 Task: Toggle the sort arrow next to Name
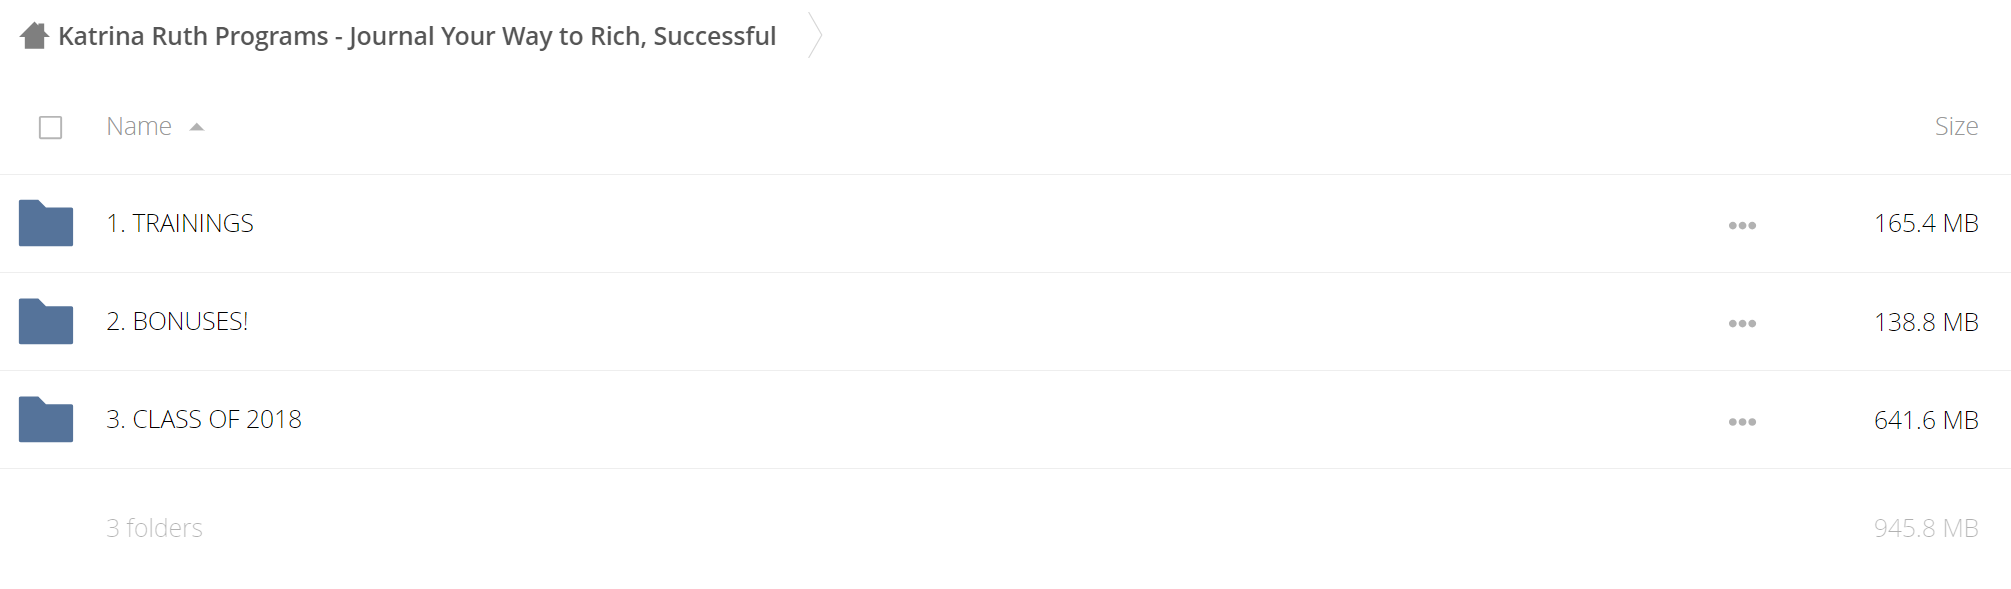click(x=197, y=127)
